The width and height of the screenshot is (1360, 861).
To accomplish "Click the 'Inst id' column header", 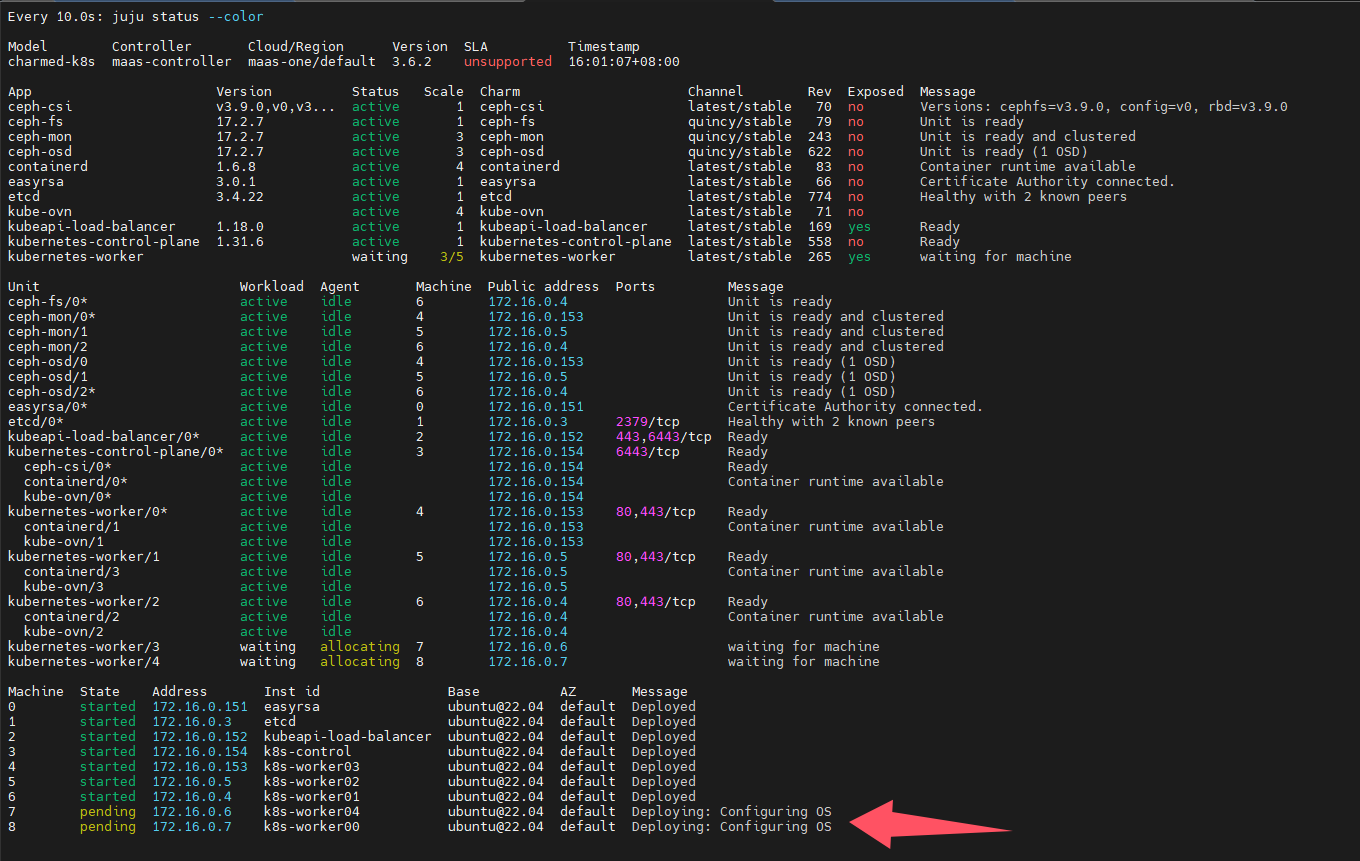I will (x=292, y=692).
